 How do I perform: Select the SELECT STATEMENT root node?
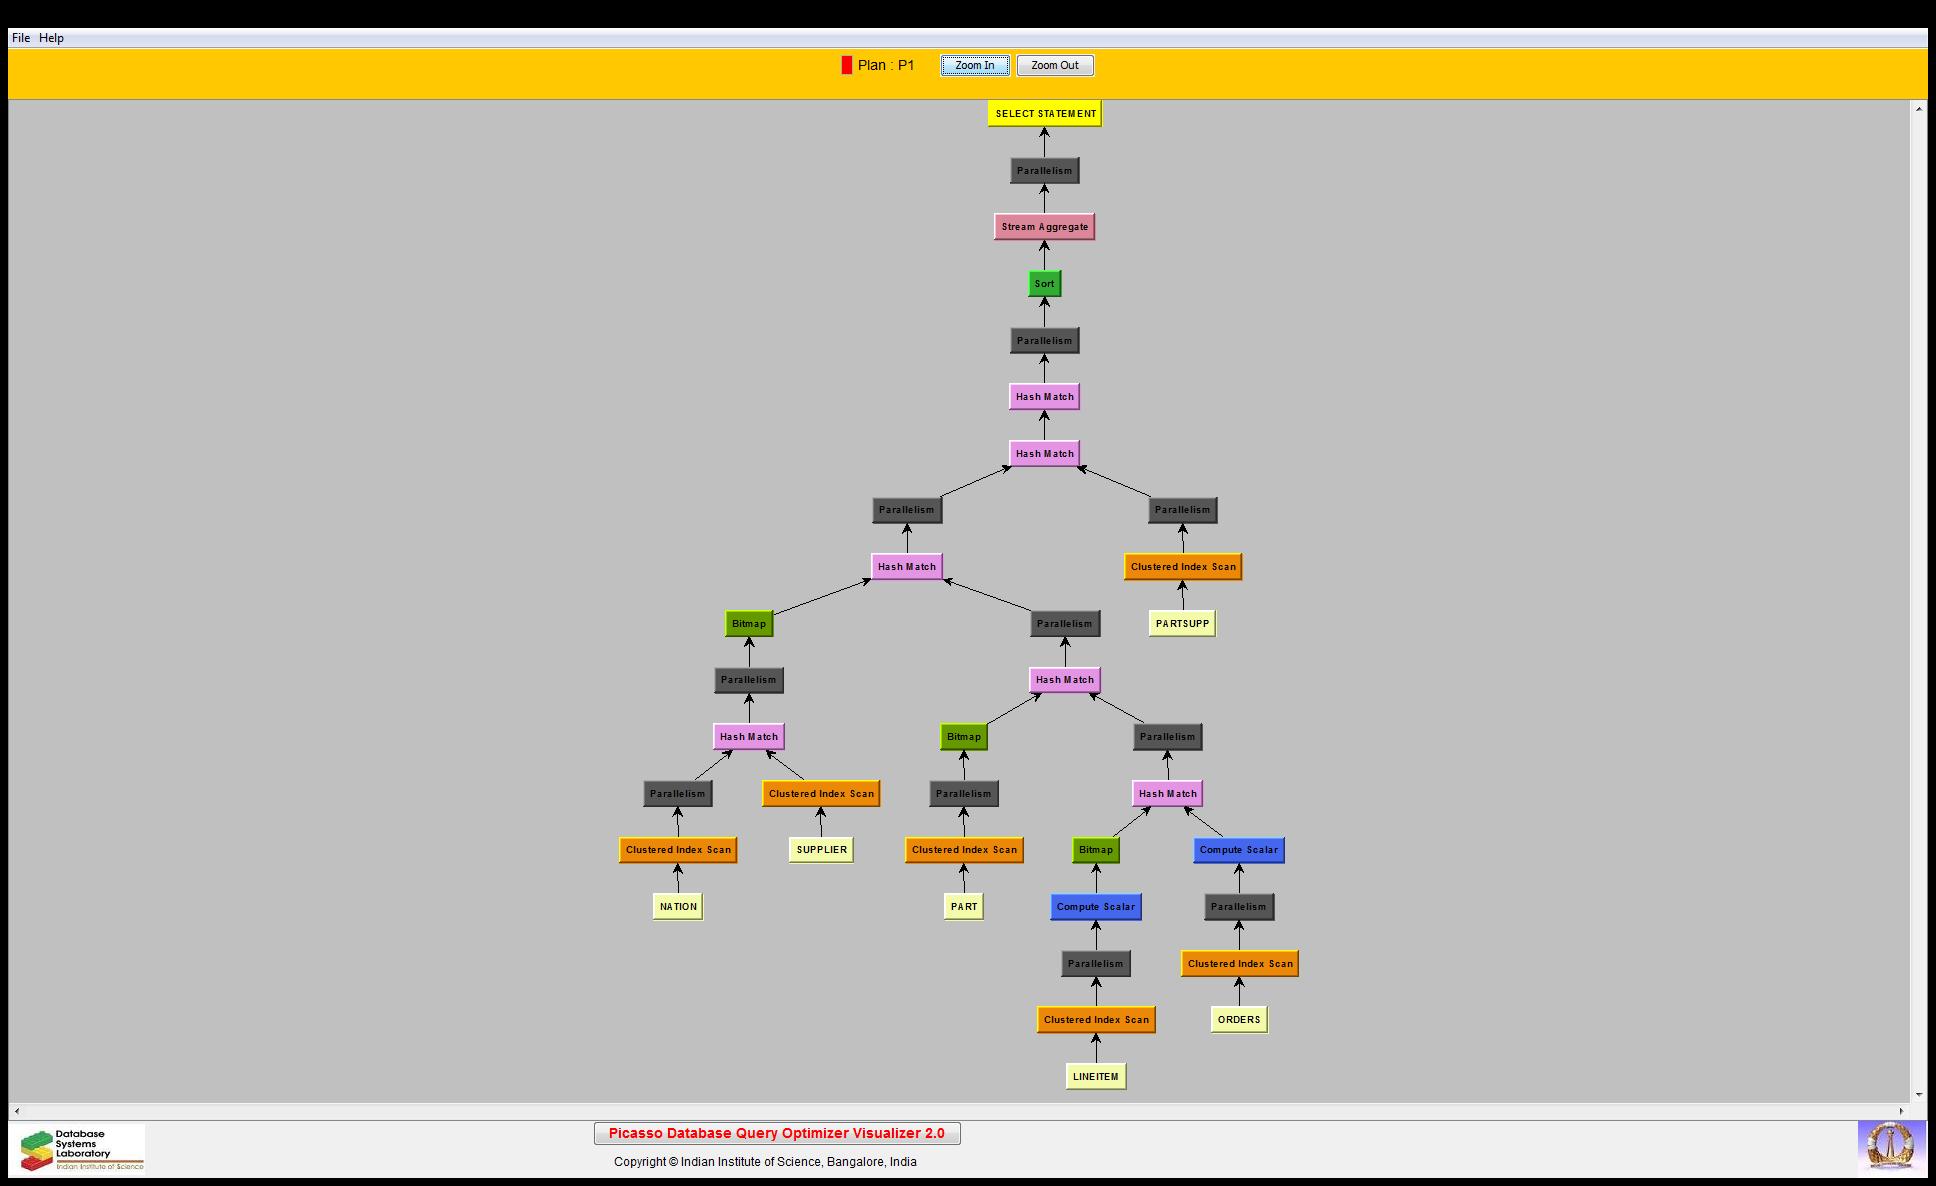[1044, 114]
